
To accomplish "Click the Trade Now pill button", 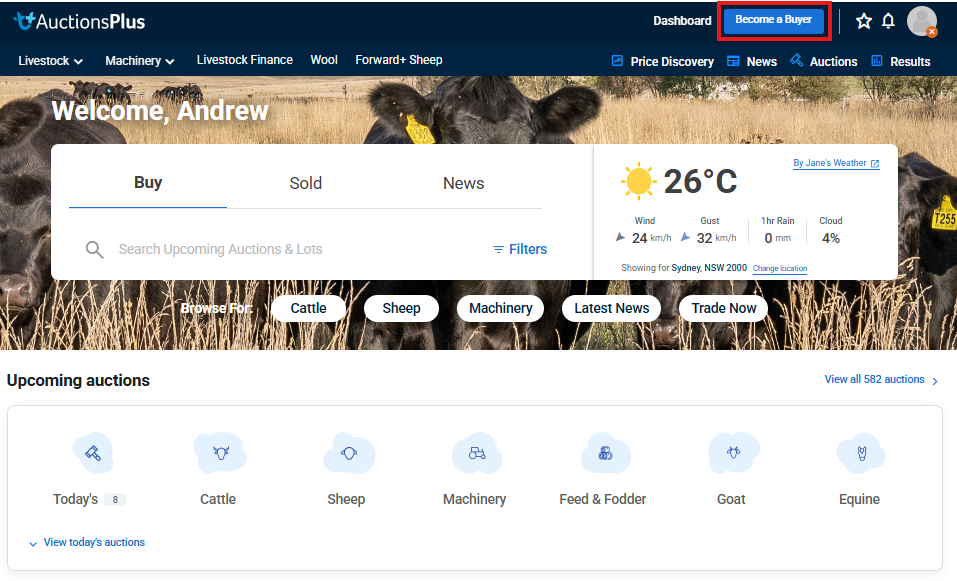I will pyautogui.click(x=724, y=308).
